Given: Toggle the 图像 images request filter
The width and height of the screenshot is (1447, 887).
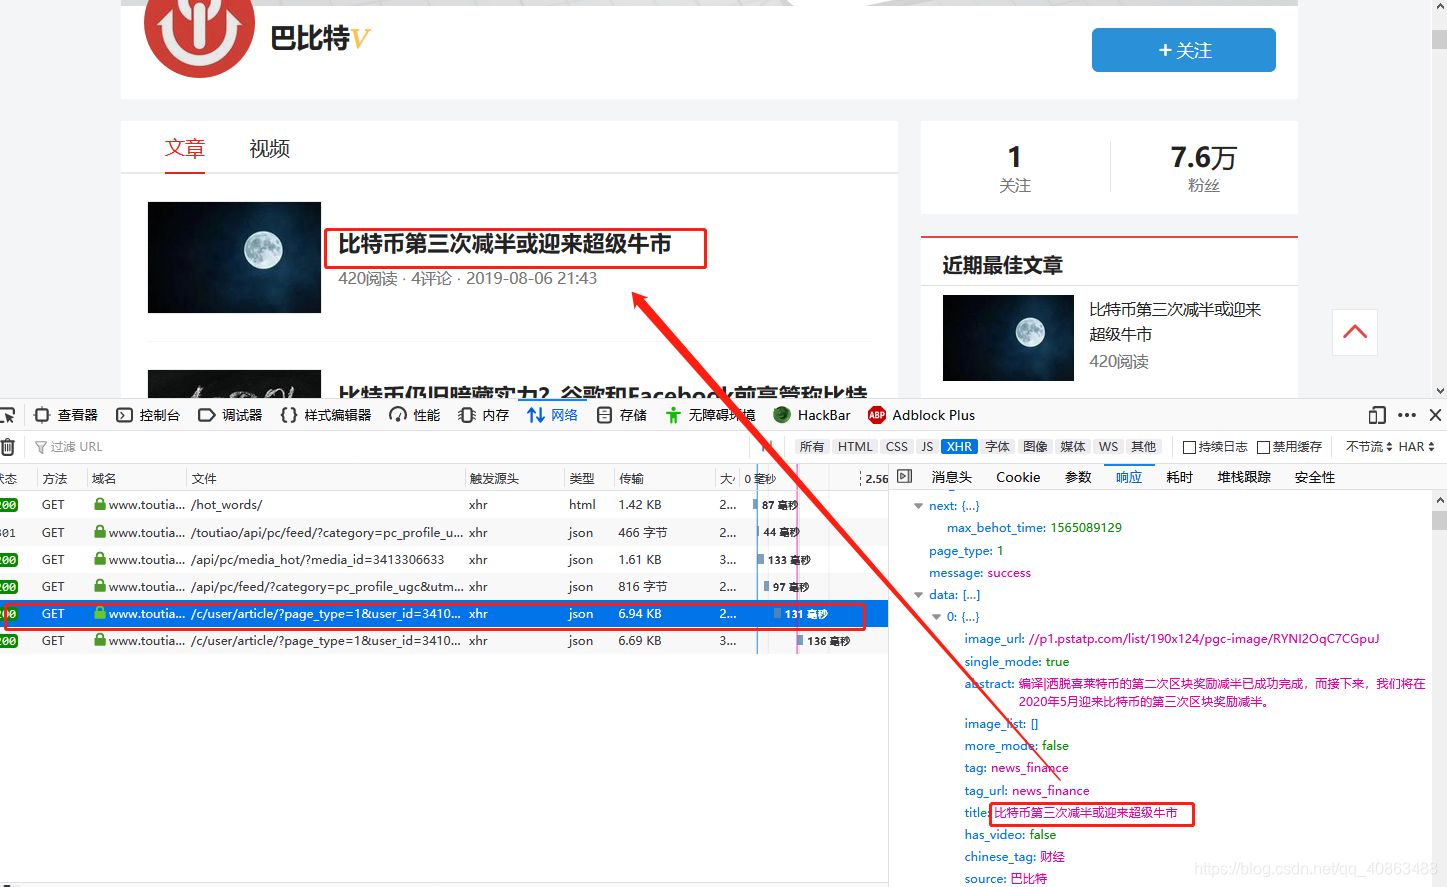Looking at the screenshot, I should tap(1035, 447).
